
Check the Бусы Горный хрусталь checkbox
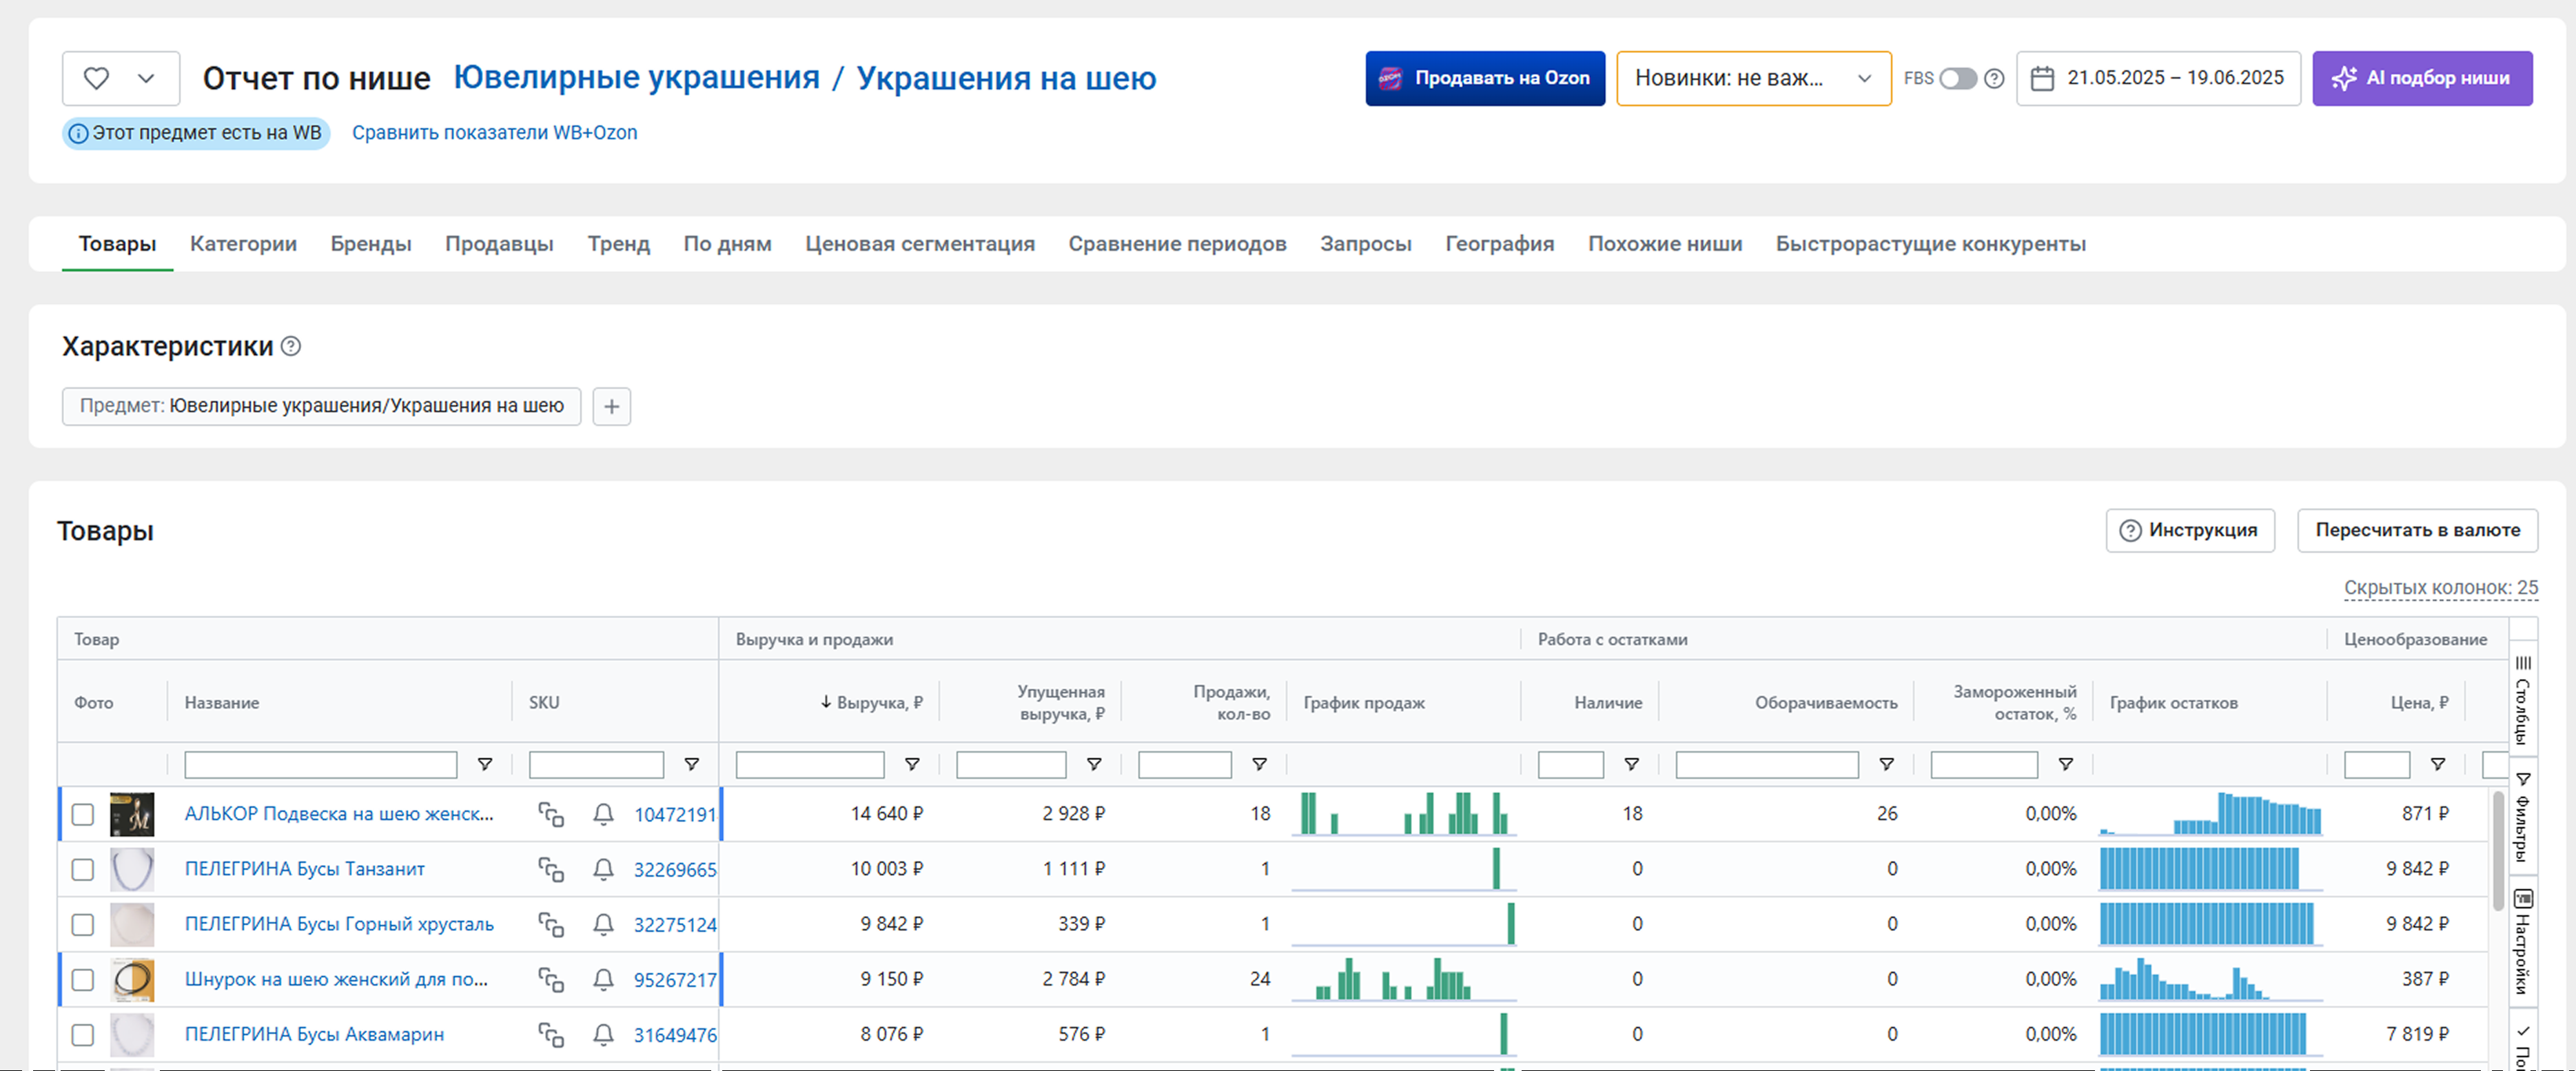(x=83, y=924)
